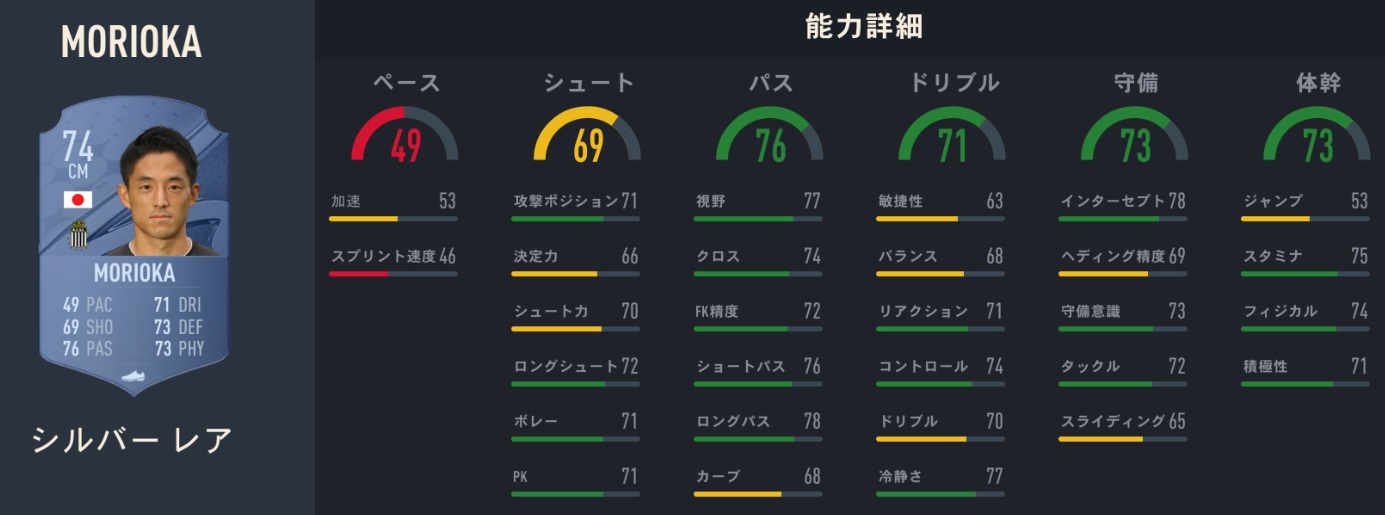Viewport: 1385px width, 515px height.
Task: Click the Japan flag icon on card
Action: click(78, 200)
